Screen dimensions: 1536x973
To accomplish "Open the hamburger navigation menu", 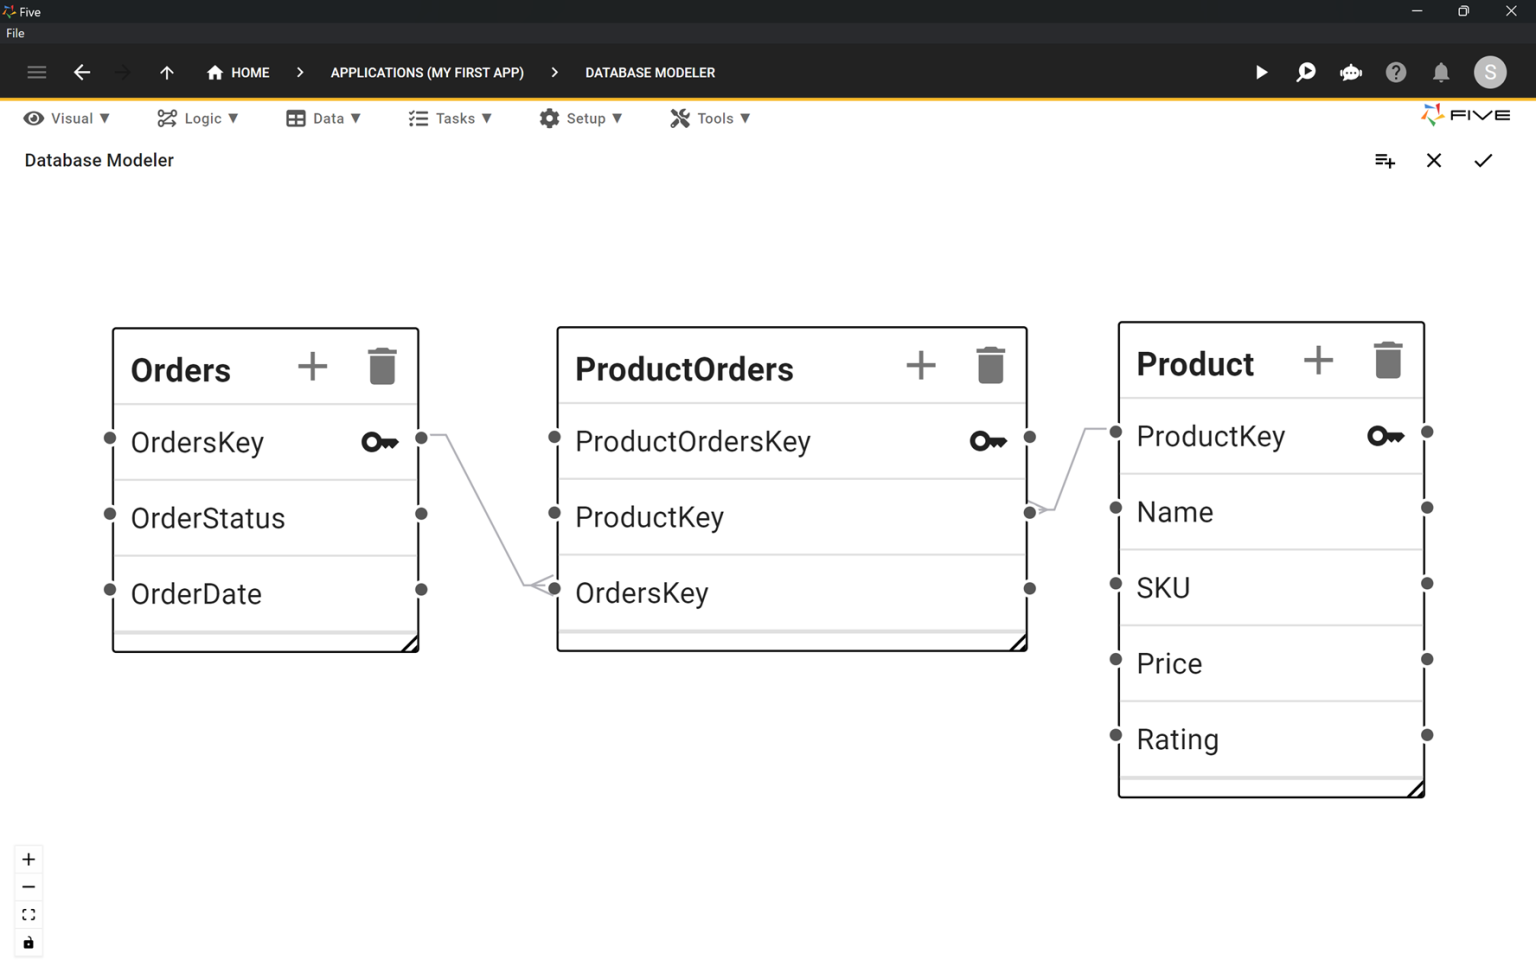I will tap(37, 72).
